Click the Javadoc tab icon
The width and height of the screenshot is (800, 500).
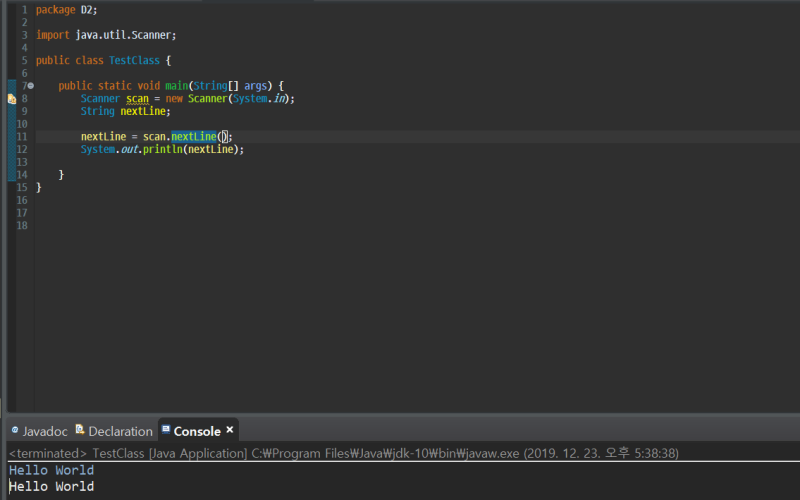click(15, 431)
